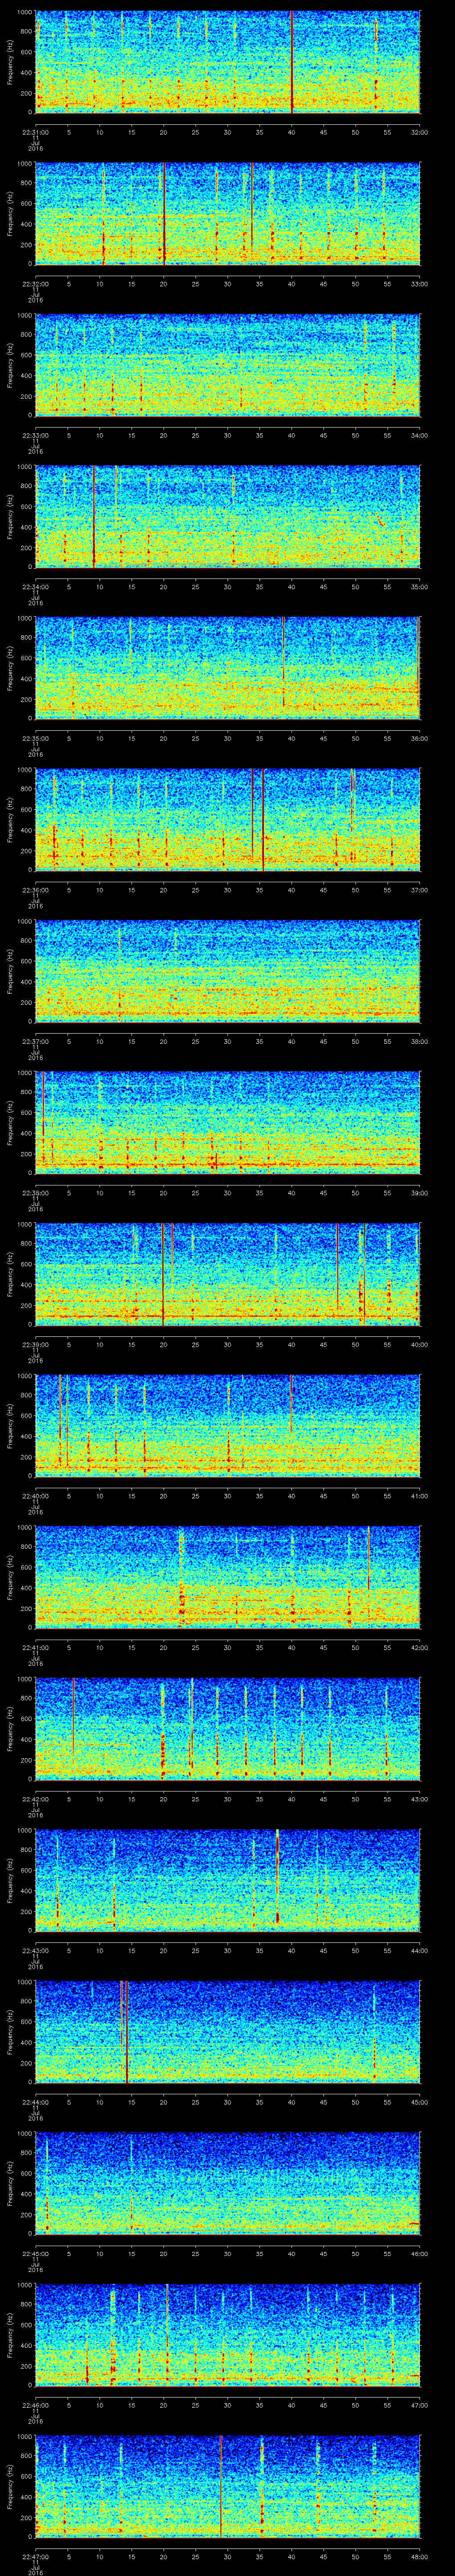This screenshot has height=2576, width=455.
Task: Click the '22:41:00' start time label
Action: 36,1647
